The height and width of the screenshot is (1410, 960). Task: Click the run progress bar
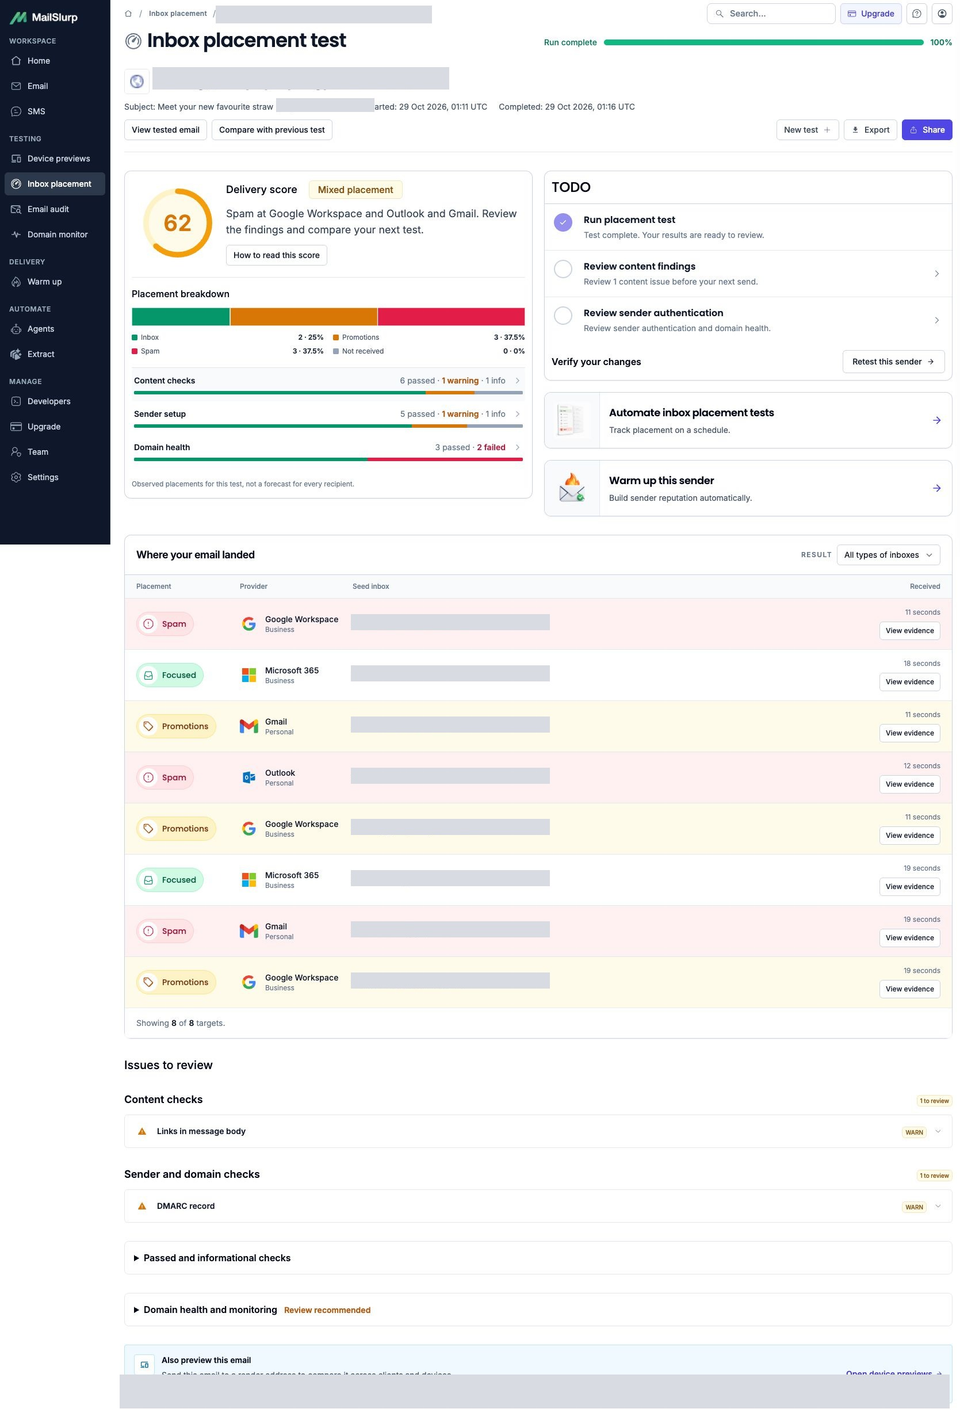(764, 42)
